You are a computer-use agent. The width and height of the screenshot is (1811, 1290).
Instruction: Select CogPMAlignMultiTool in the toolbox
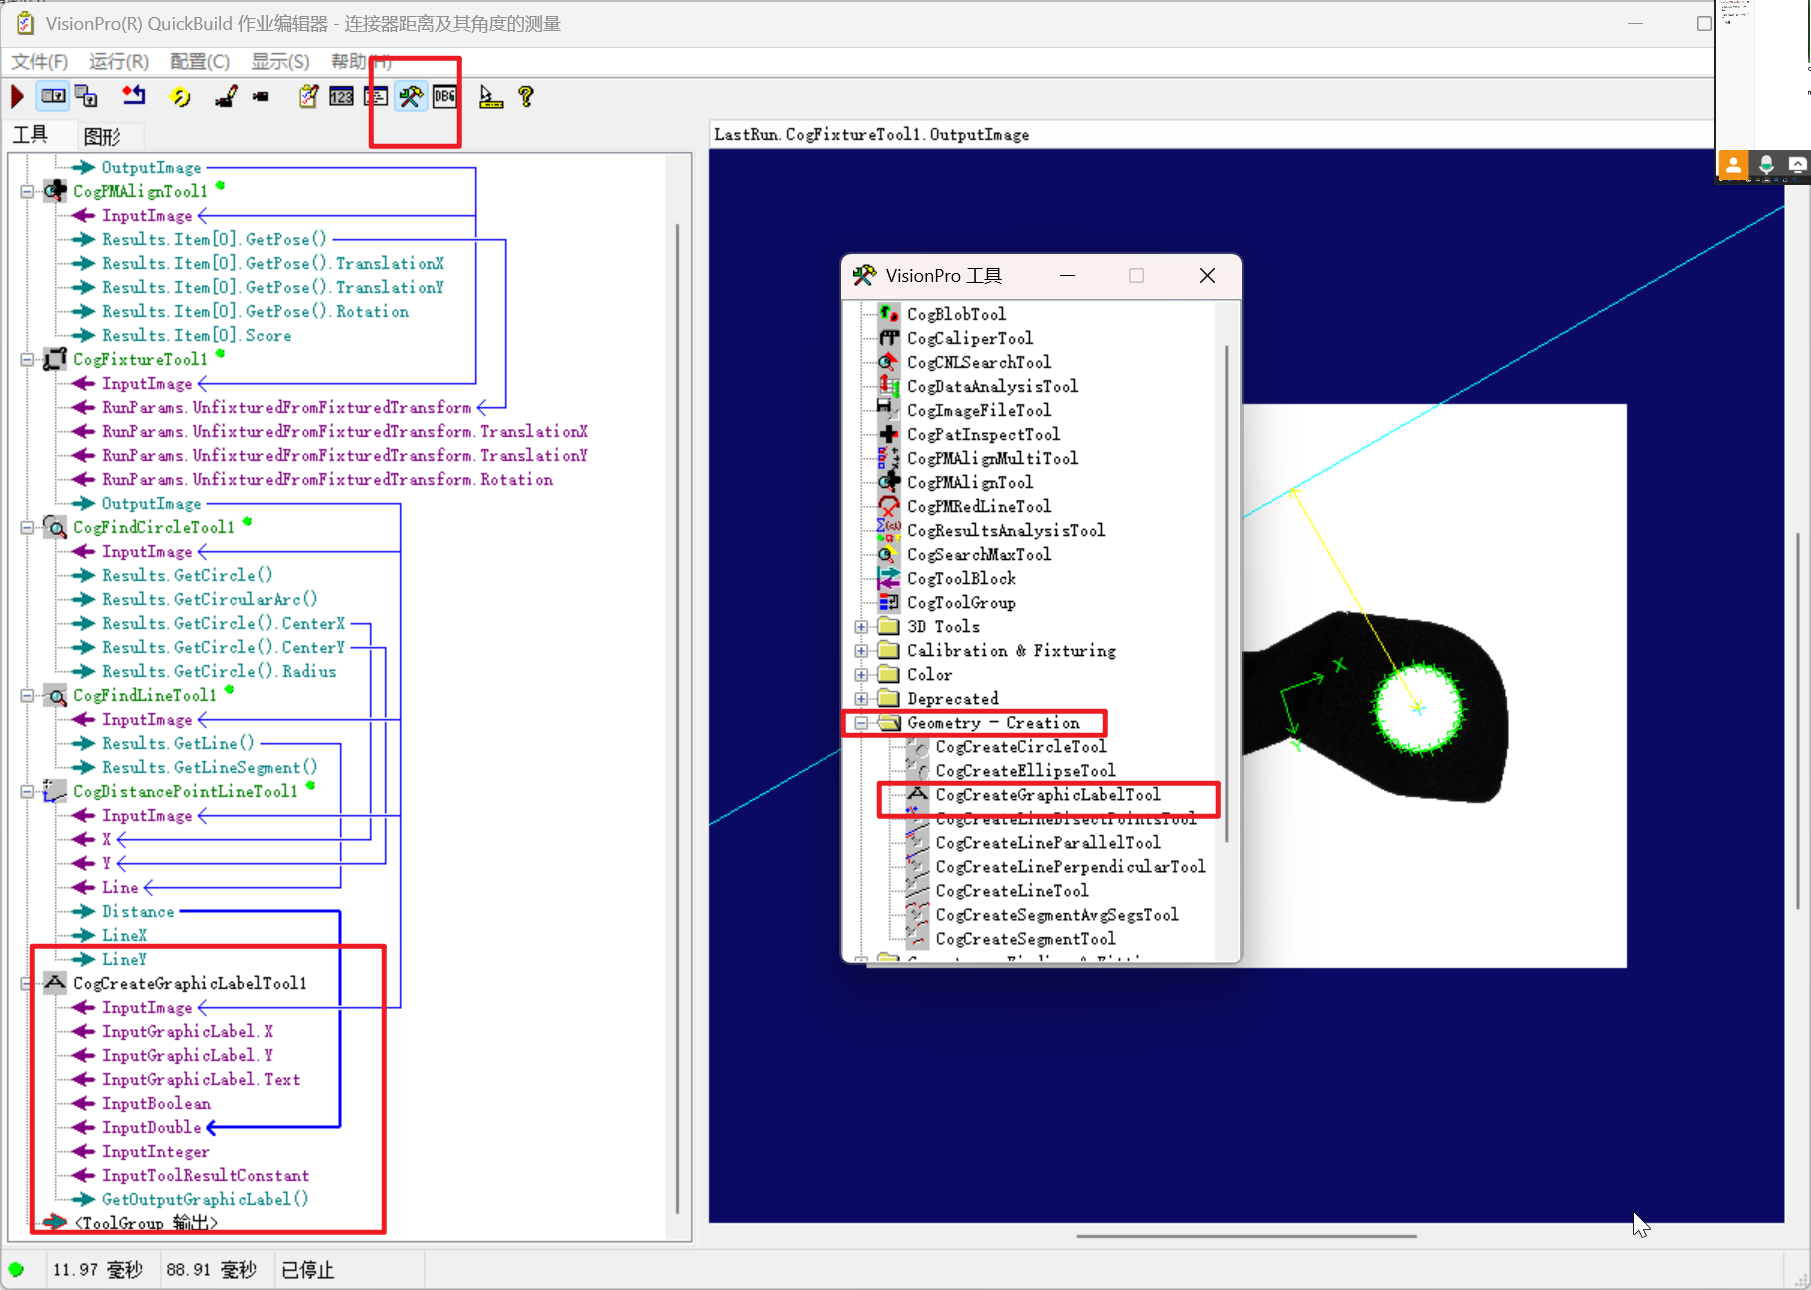[992, 458]
